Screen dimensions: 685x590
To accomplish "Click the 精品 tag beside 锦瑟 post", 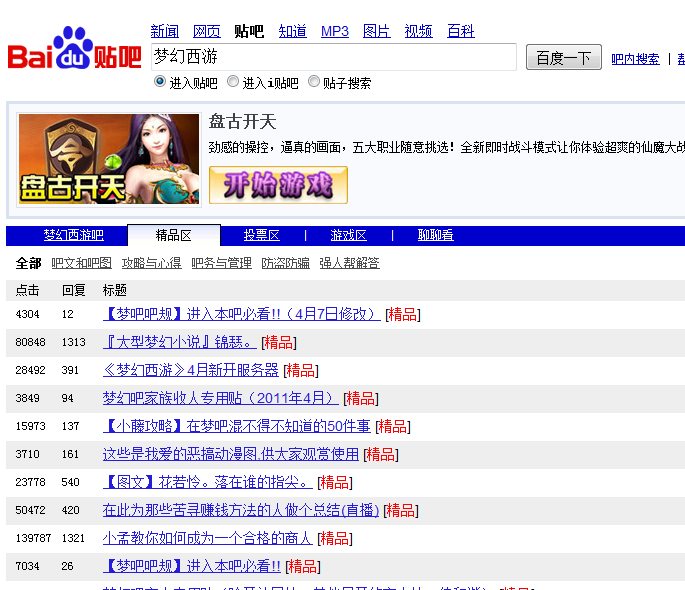I will pyautogui.click(x=279, y=342).
